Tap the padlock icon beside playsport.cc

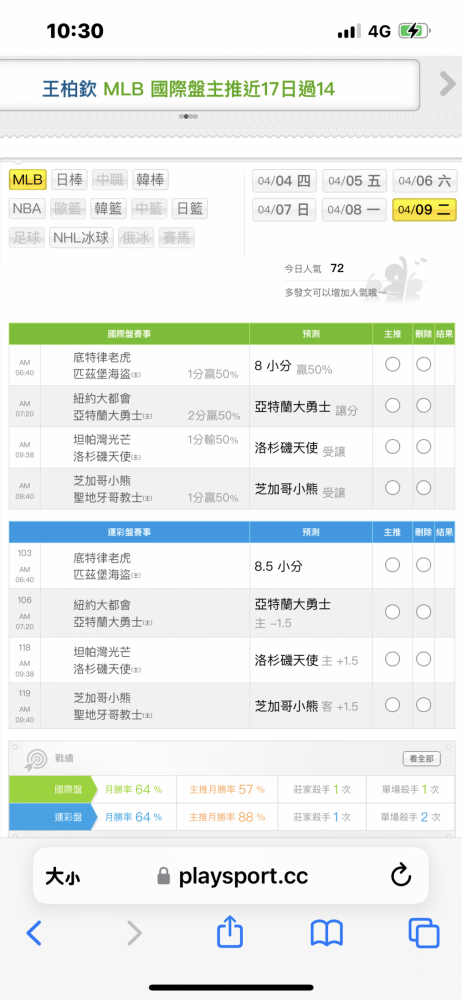click(x=164, y=876)
